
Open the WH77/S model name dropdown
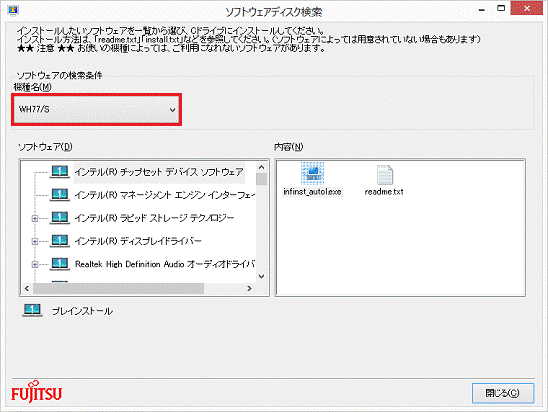point(96,109)
